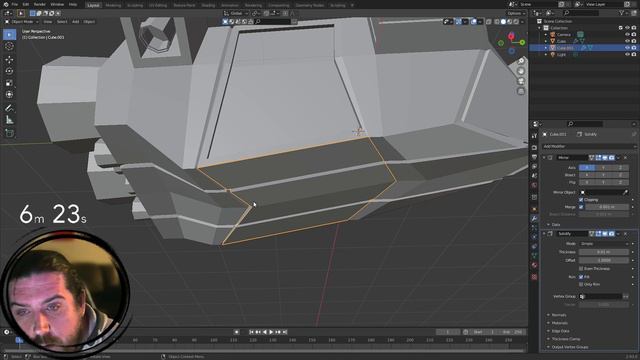Open the Object Data properties tab
This screenshot has width=640, height=360.
click(x=534, y=256)
